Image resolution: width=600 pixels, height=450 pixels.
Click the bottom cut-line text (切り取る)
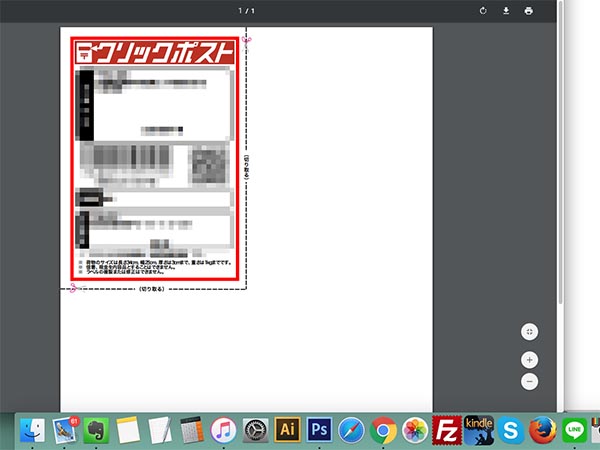point(152,289)
